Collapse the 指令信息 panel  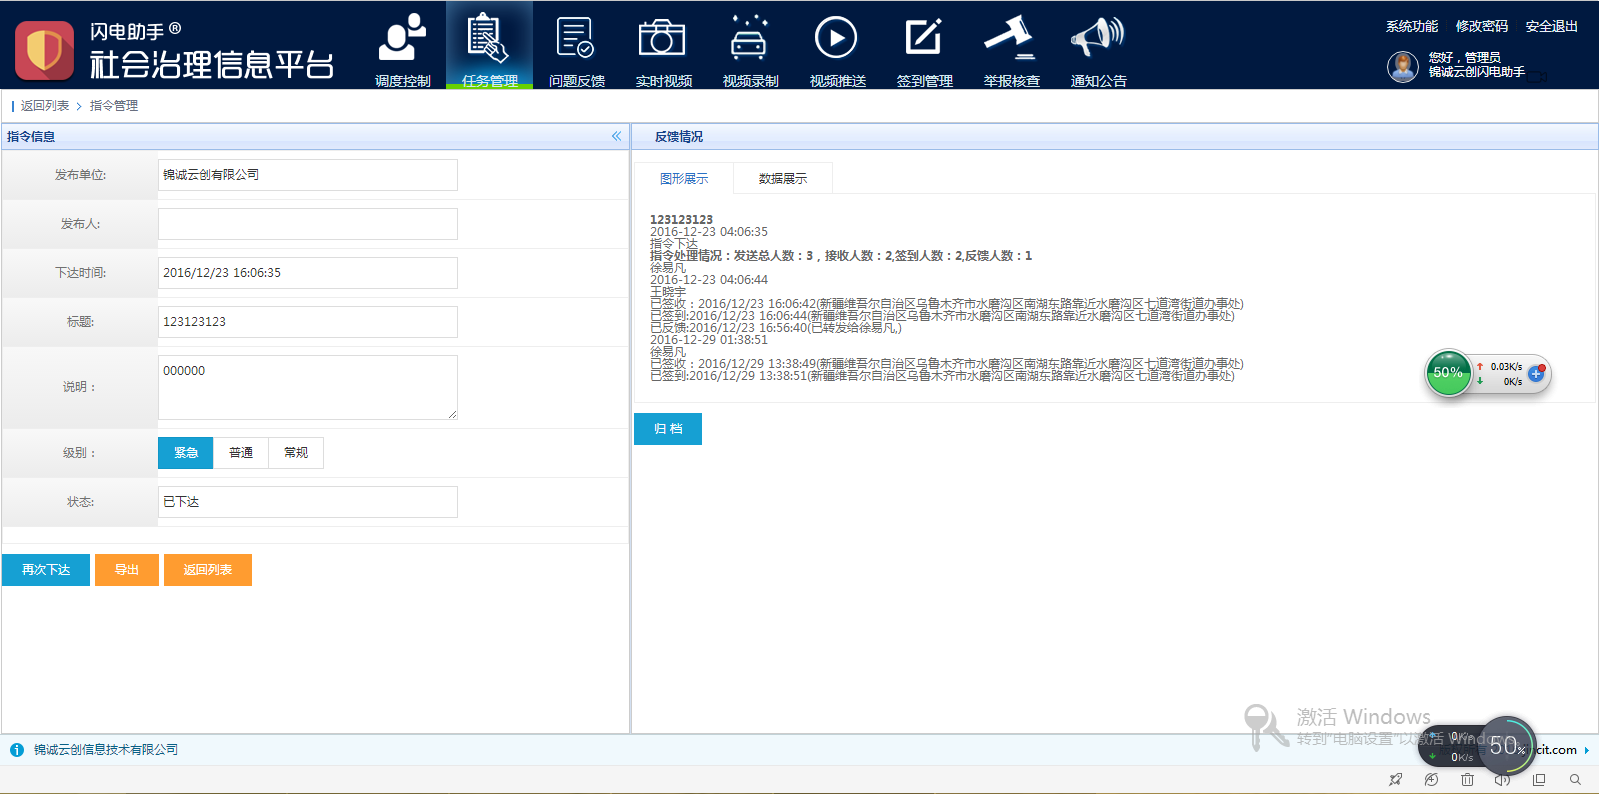(x=616, y=136)
